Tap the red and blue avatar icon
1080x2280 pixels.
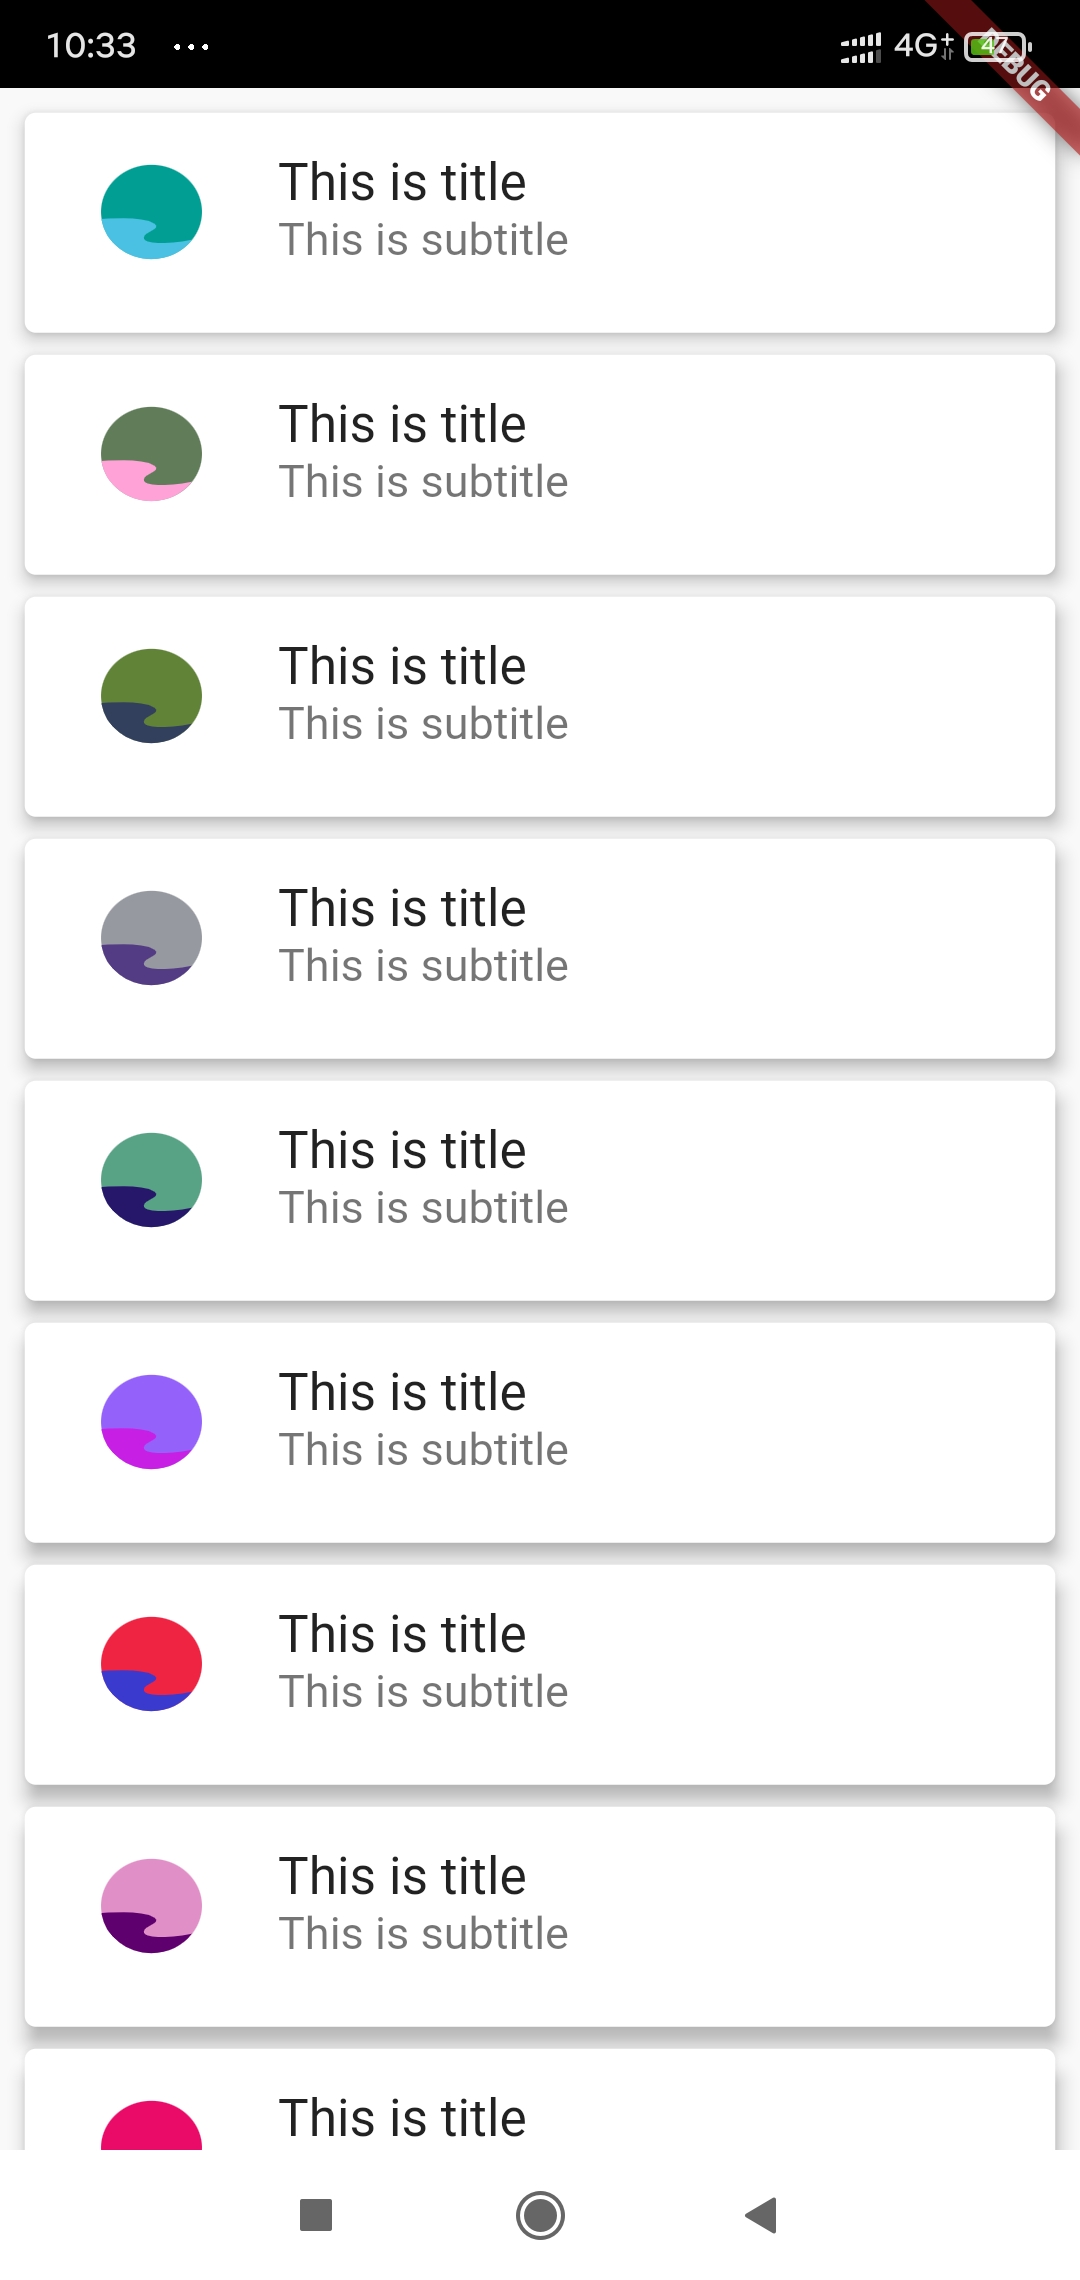[x=151, y=1664]
